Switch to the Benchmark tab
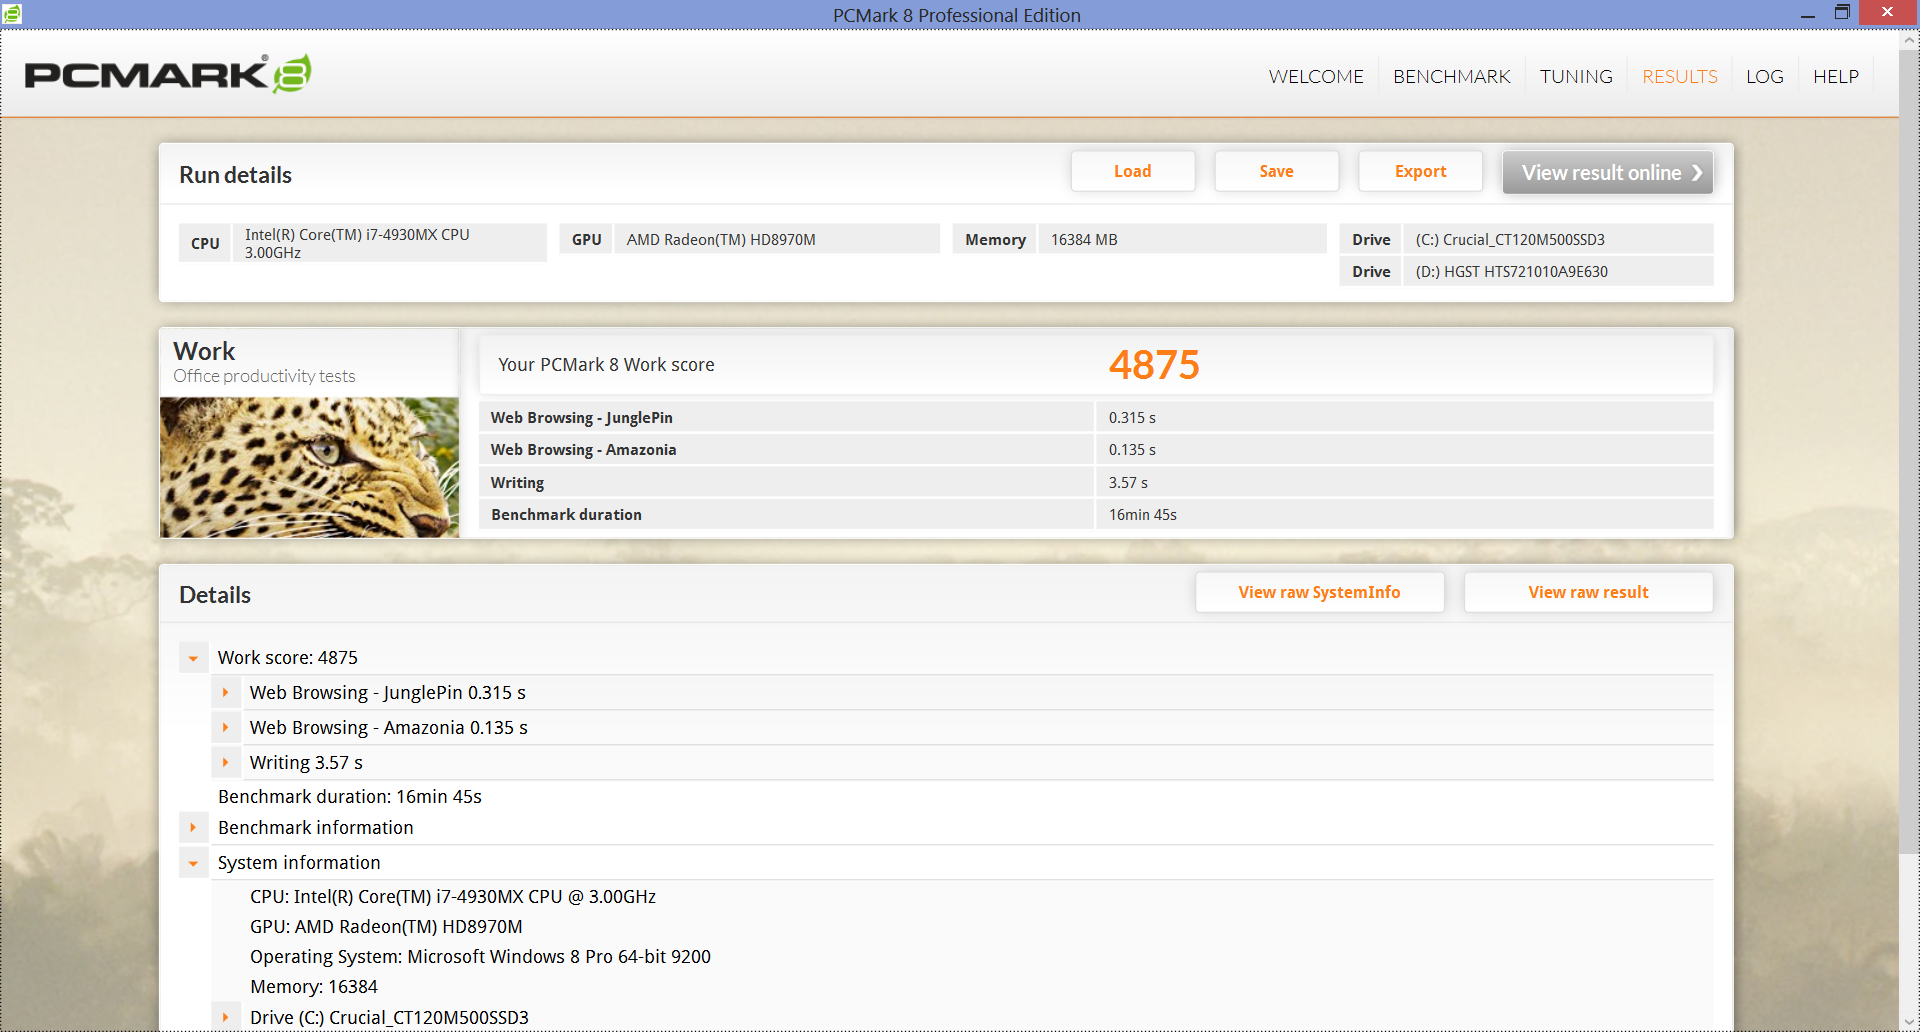Viewport: 1920px width, 1032px height. (x=1451, y=77)
